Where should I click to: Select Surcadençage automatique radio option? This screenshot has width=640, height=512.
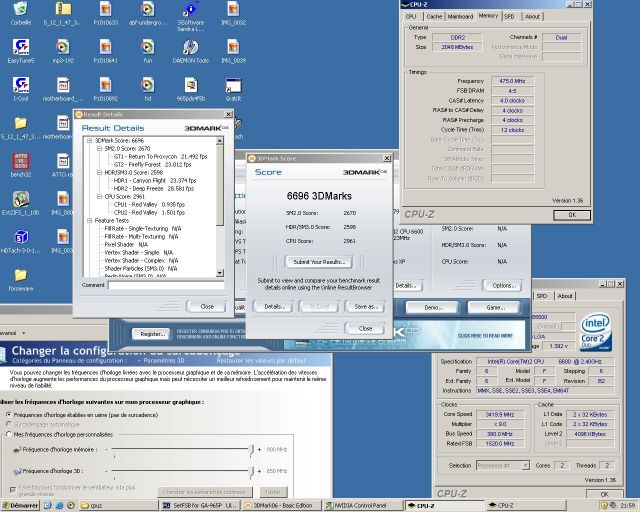pyautogui.click(x=9, y=424)
